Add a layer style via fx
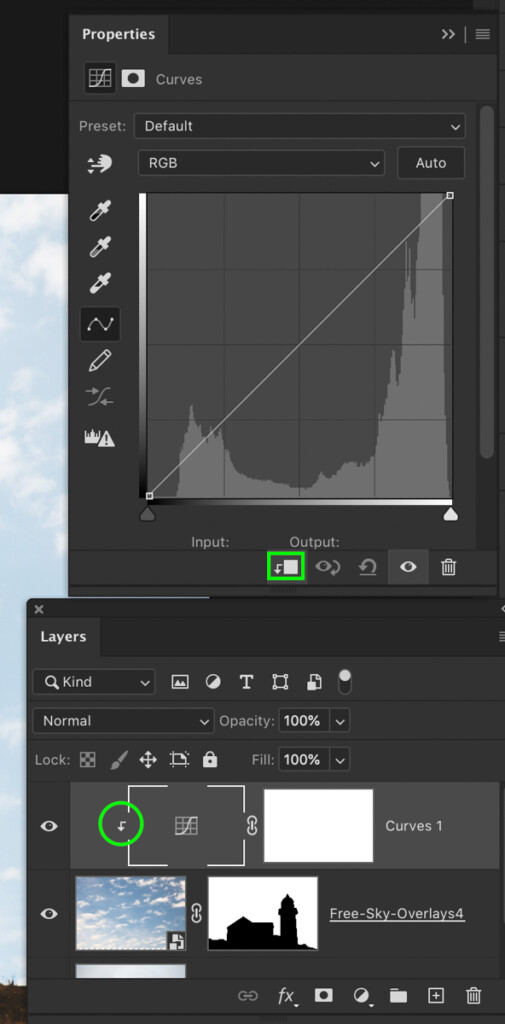505x1024 pixels. tap(286, 996)
